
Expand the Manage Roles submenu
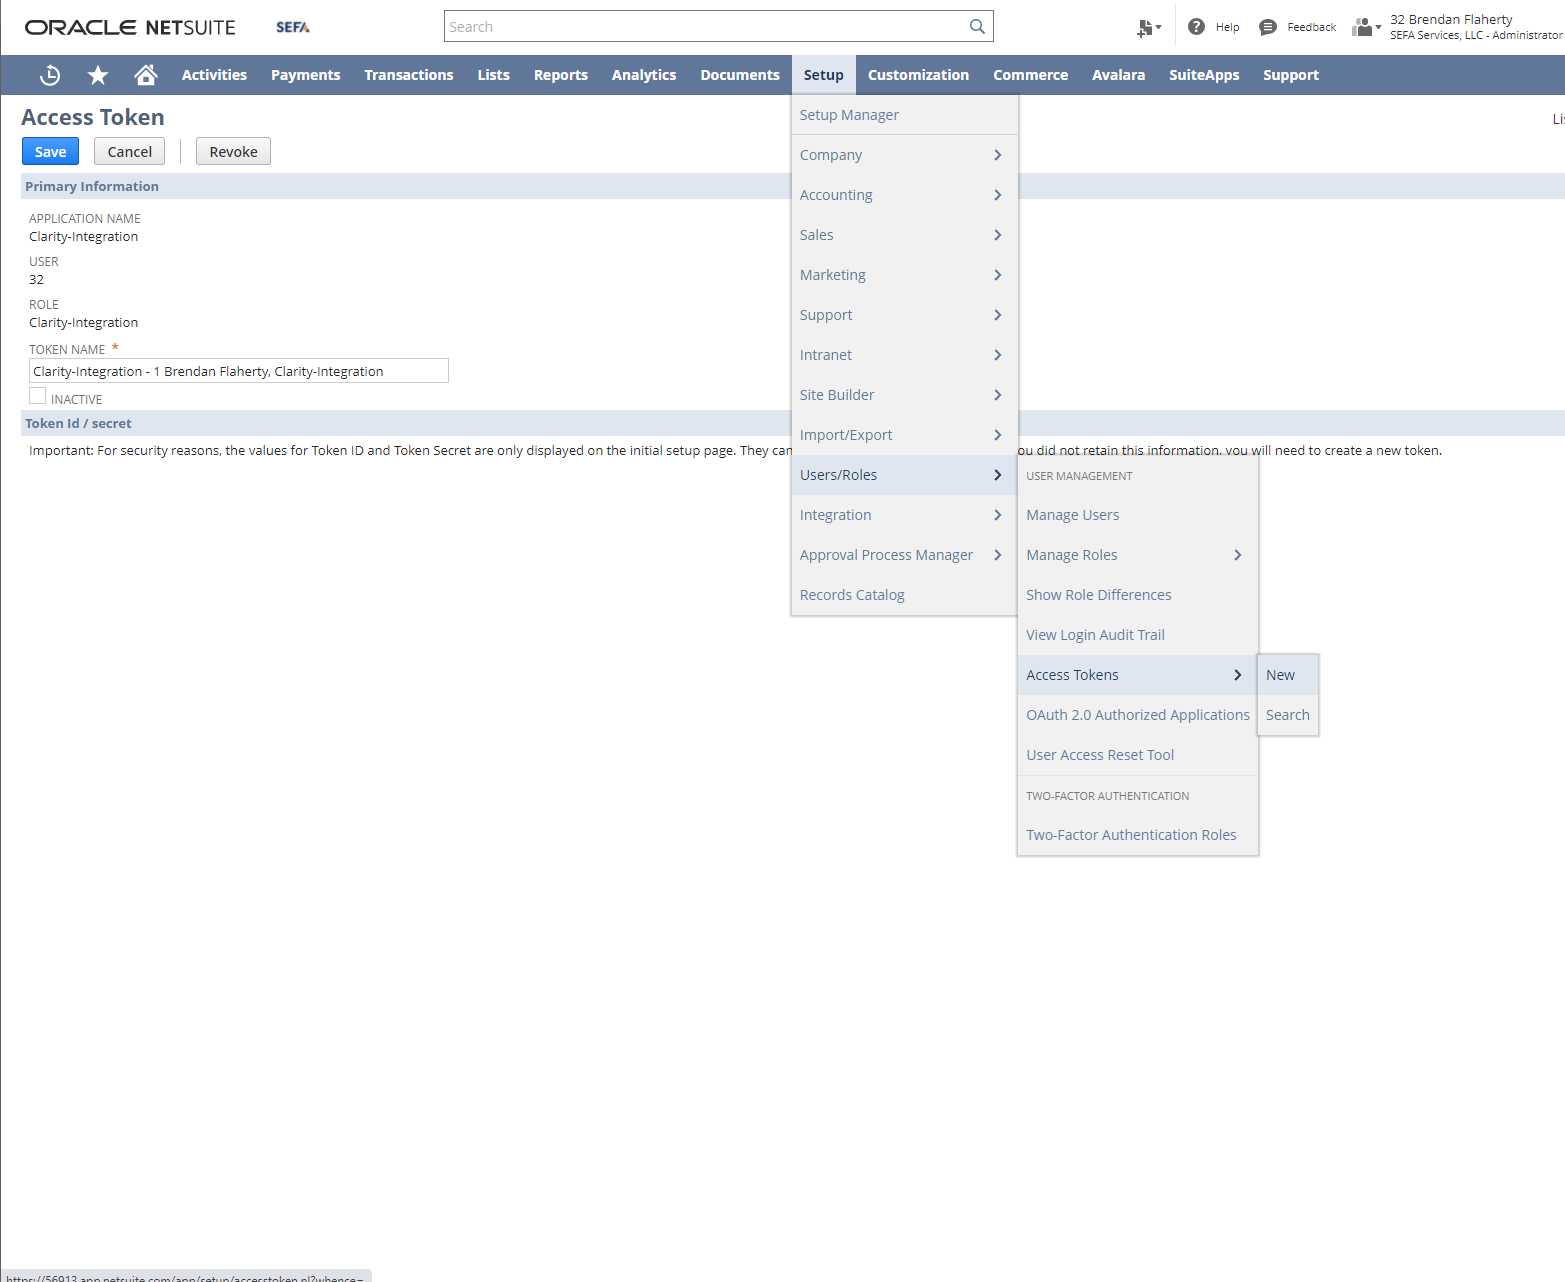1137,555
